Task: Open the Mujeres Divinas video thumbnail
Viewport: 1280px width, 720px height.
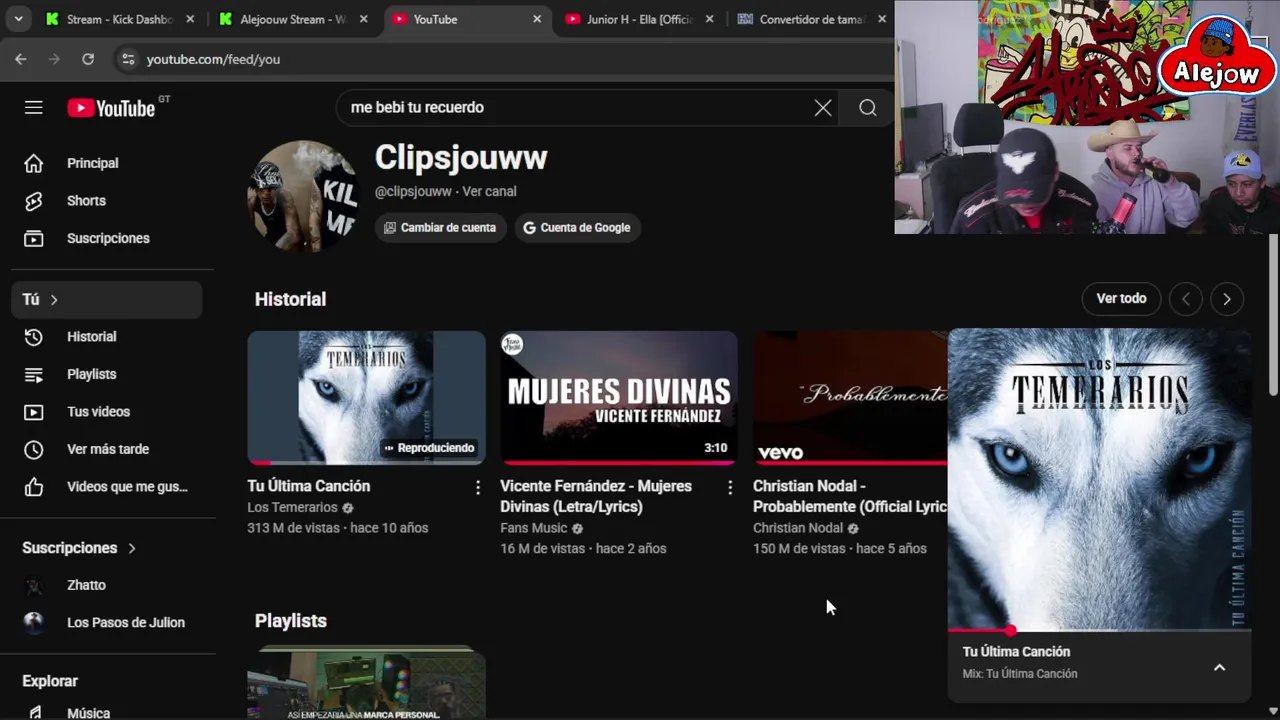Action: click(619, 398)
